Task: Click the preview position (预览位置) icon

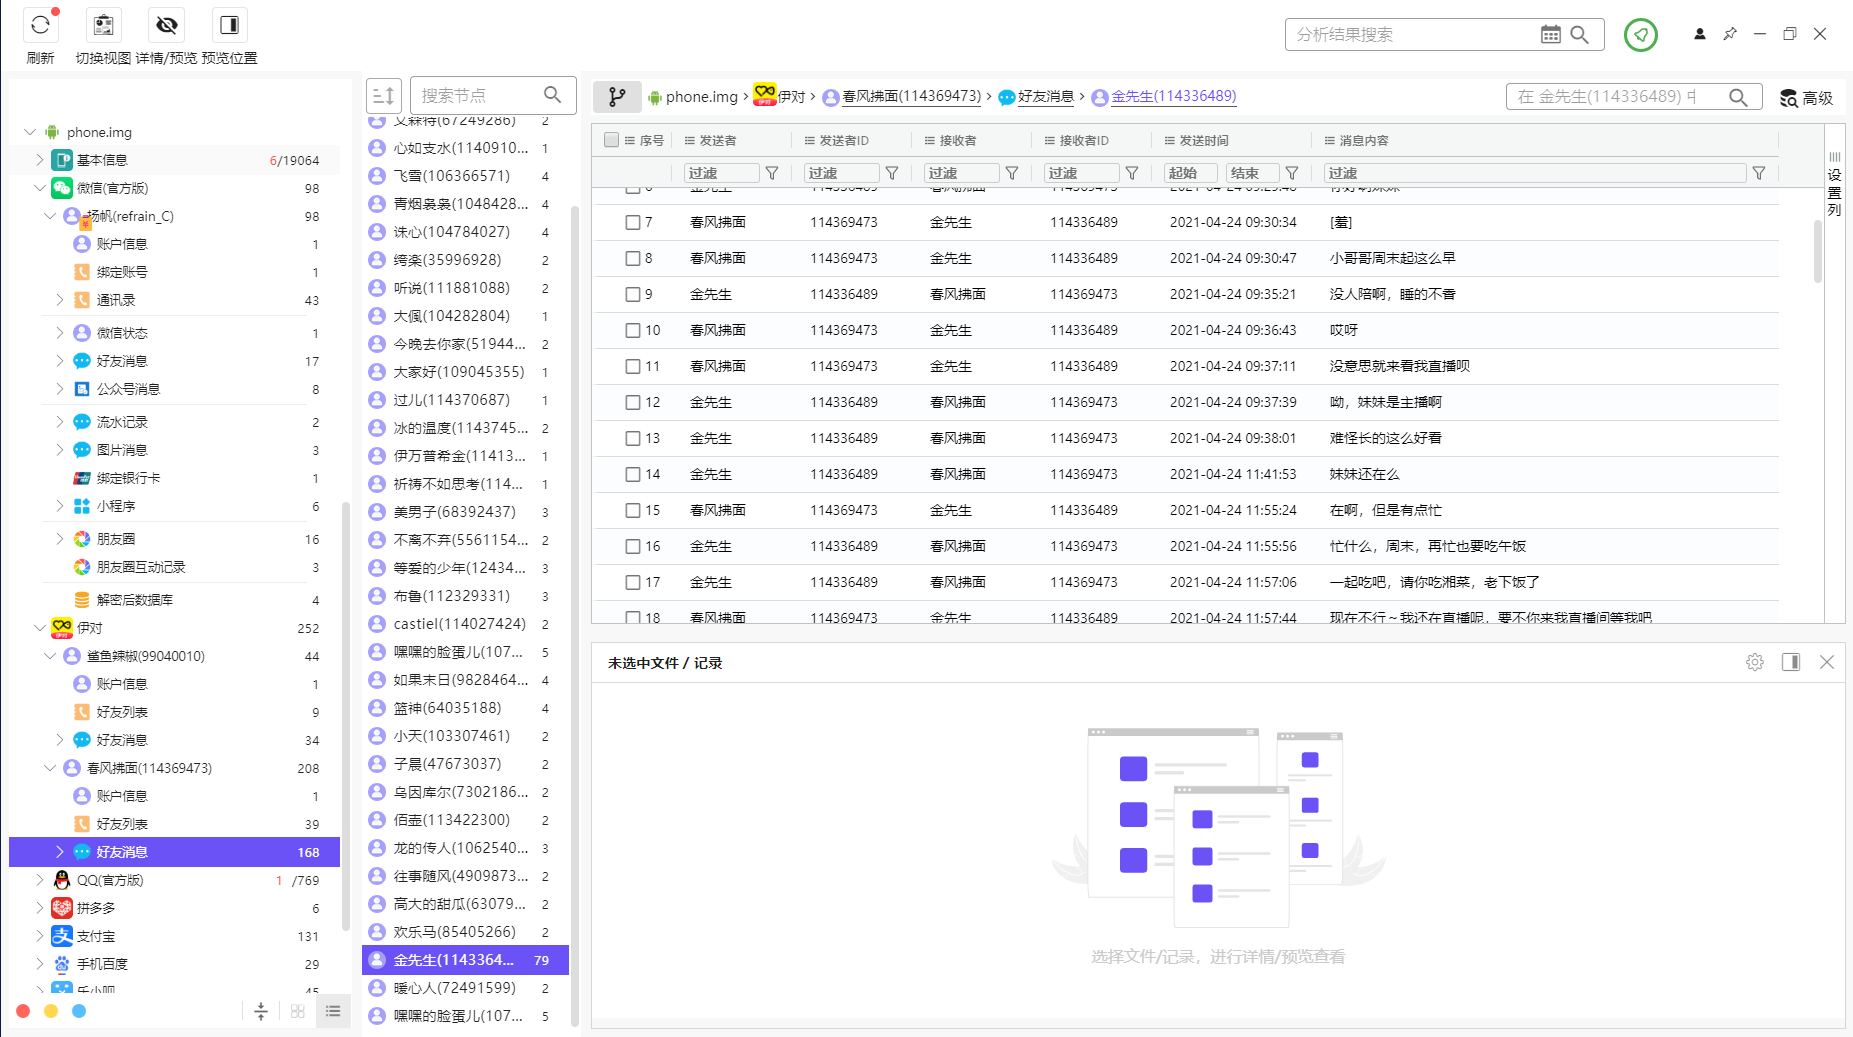Action: tap(229, 26)
